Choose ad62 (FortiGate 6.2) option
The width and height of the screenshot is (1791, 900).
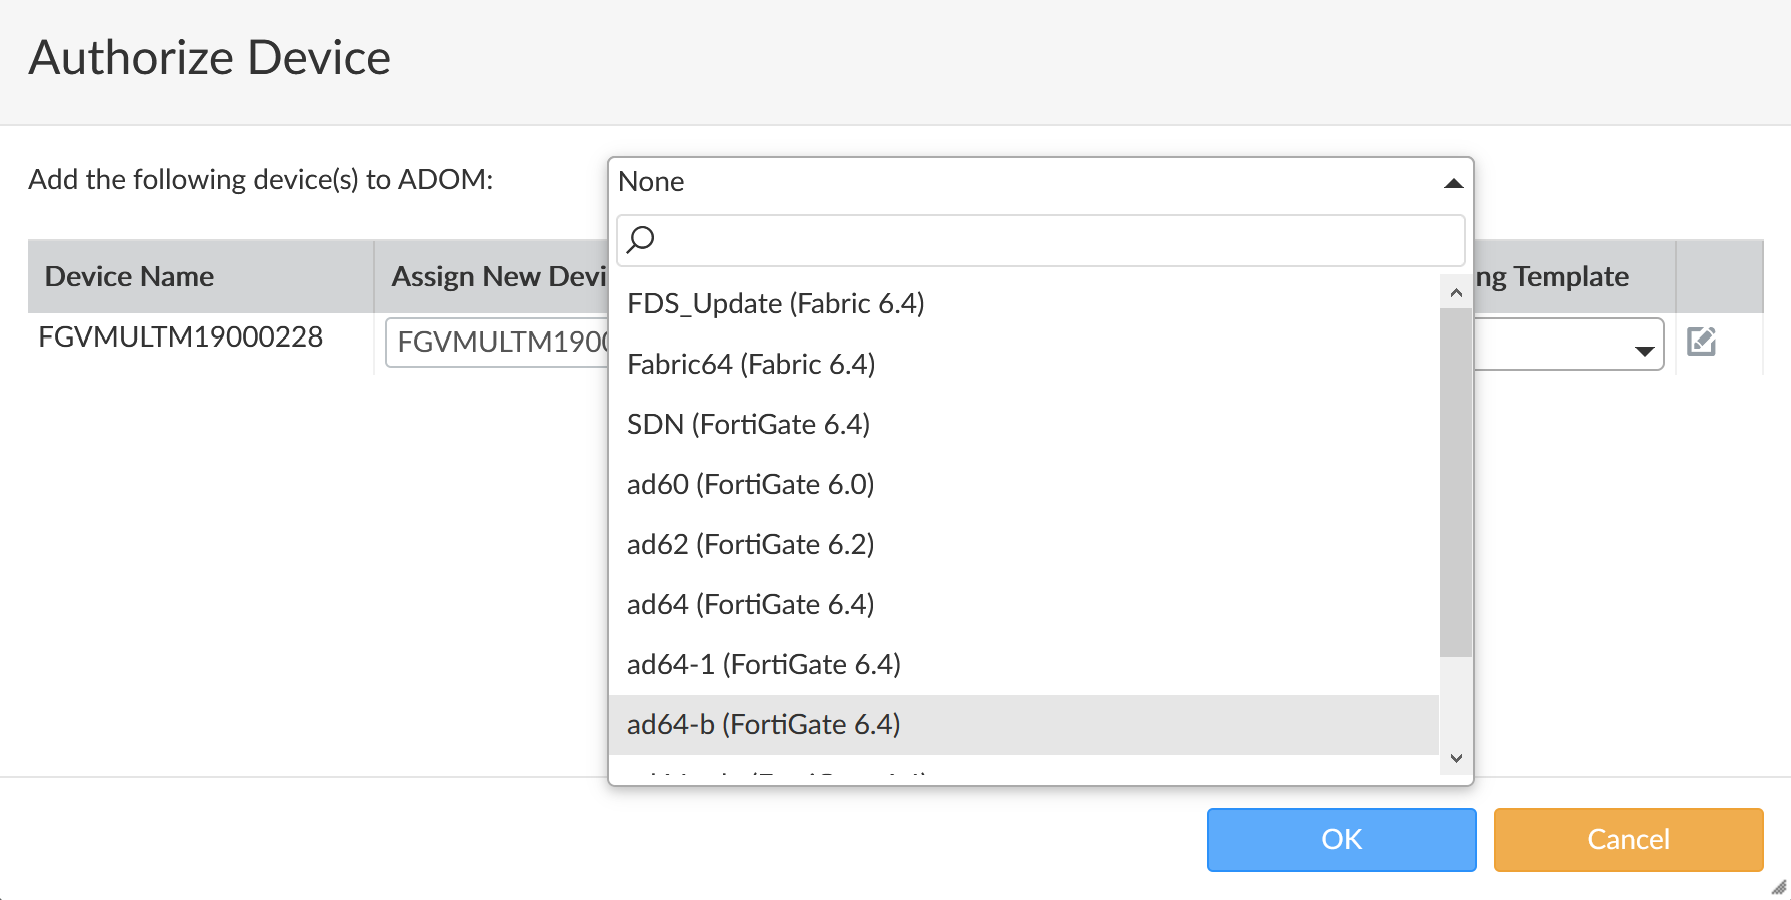[1023, 544]
